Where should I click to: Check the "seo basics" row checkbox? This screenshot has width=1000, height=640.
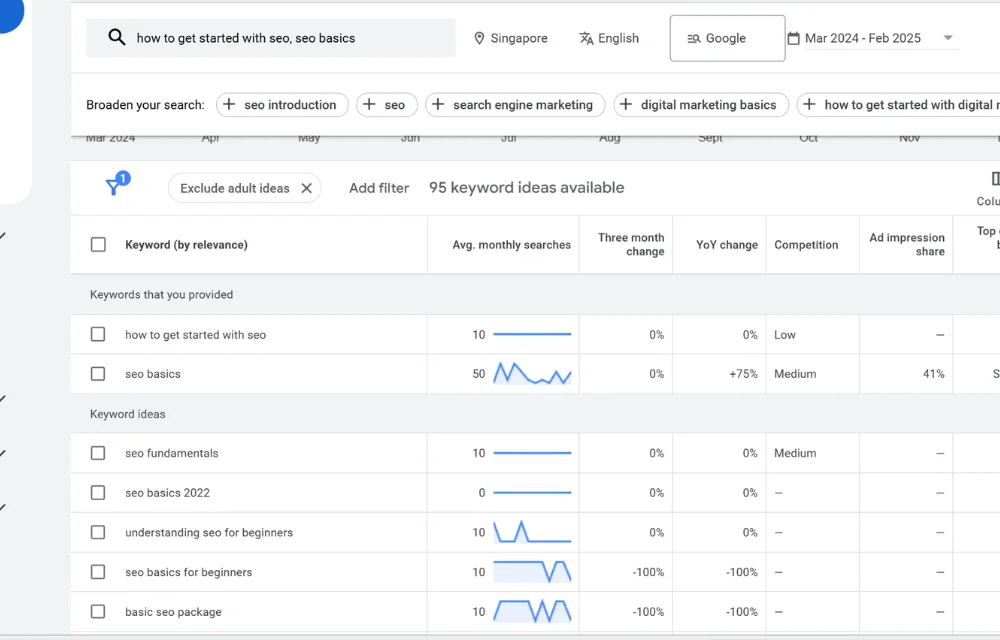(97, 373)
